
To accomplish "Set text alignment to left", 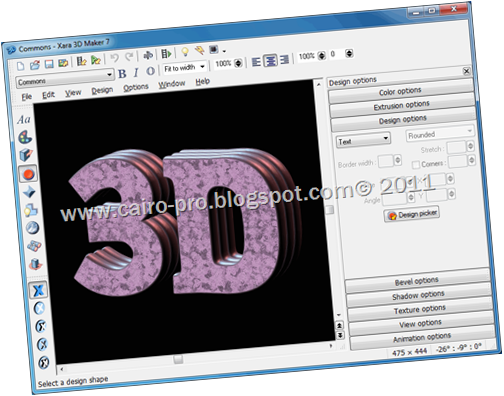I will 256,62.
